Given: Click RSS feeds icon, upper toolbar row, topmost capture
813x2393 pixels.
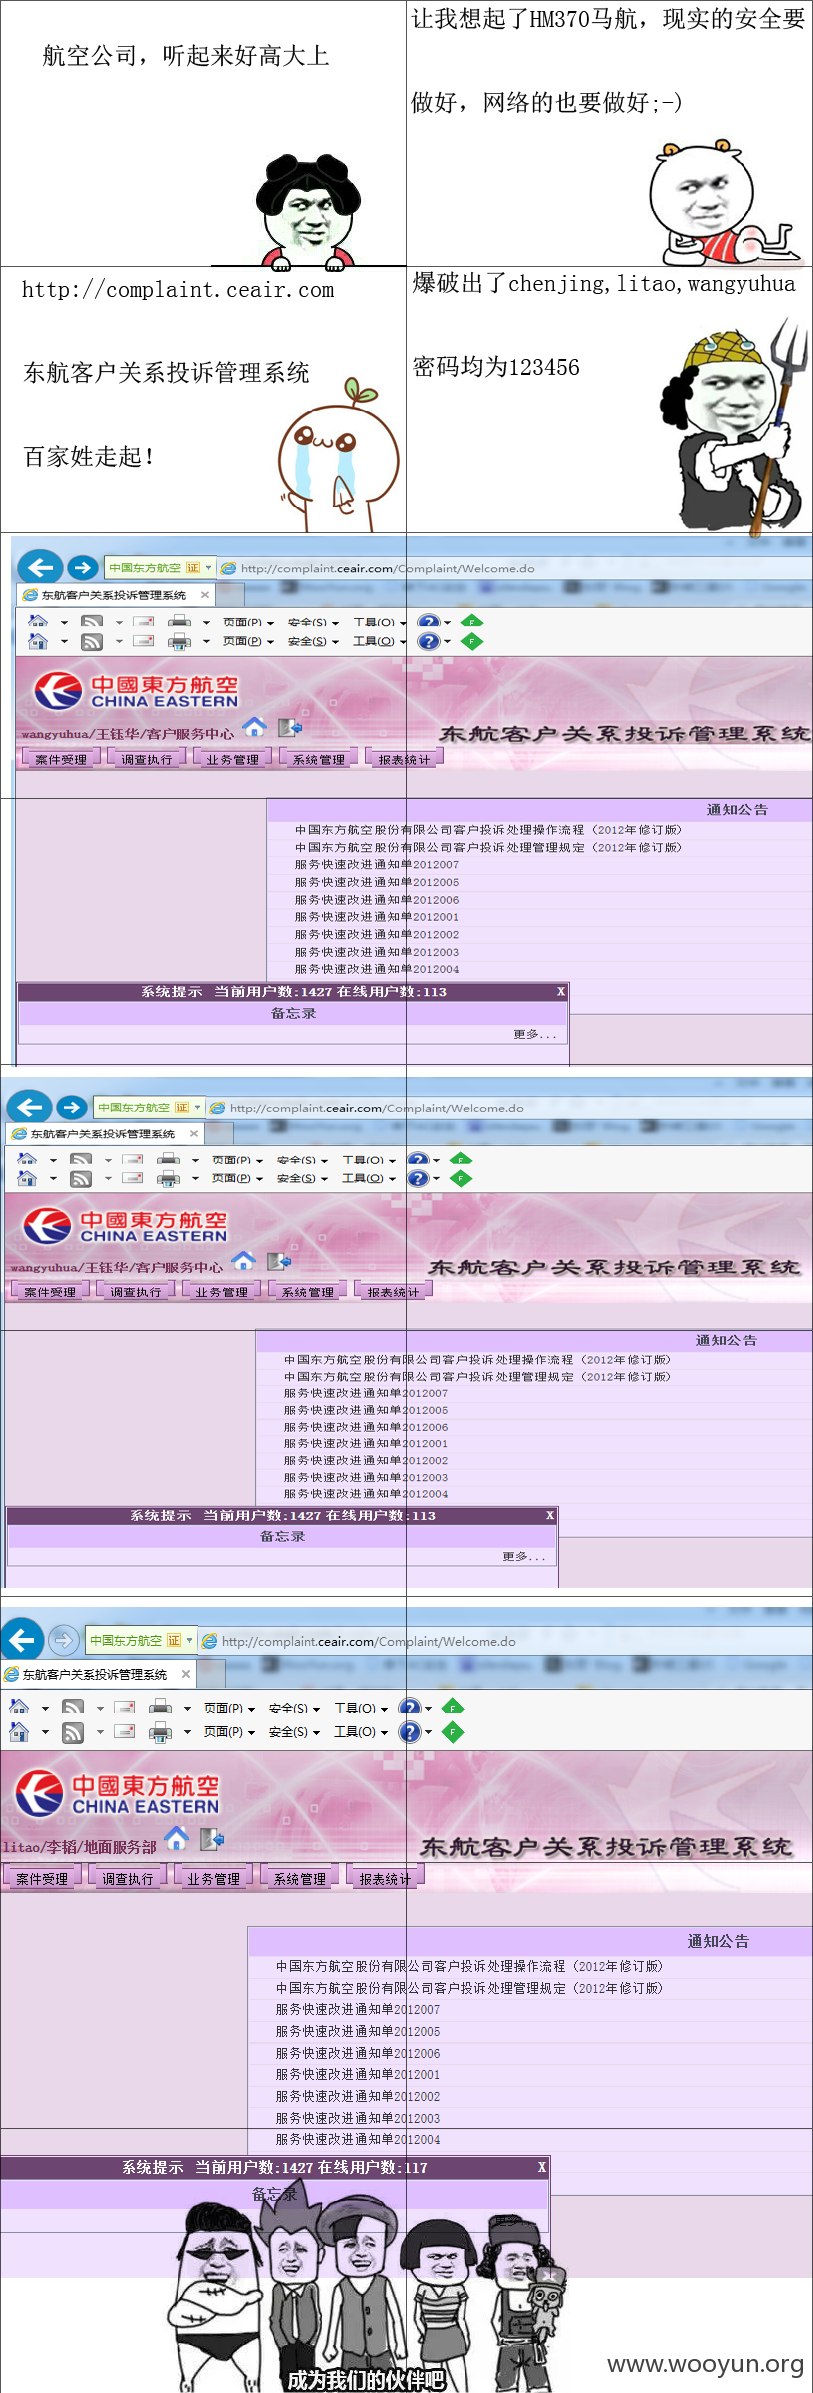Looking at the screenshot, I should coord(92,621).
